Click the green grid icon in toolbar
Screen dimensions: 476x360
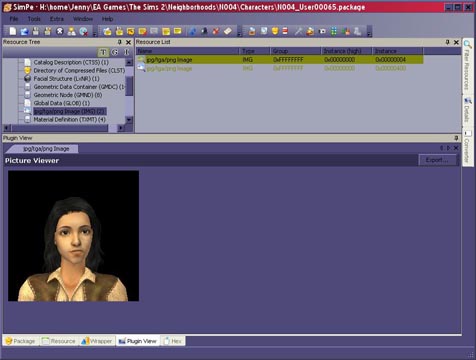click(x=334, y=31)
